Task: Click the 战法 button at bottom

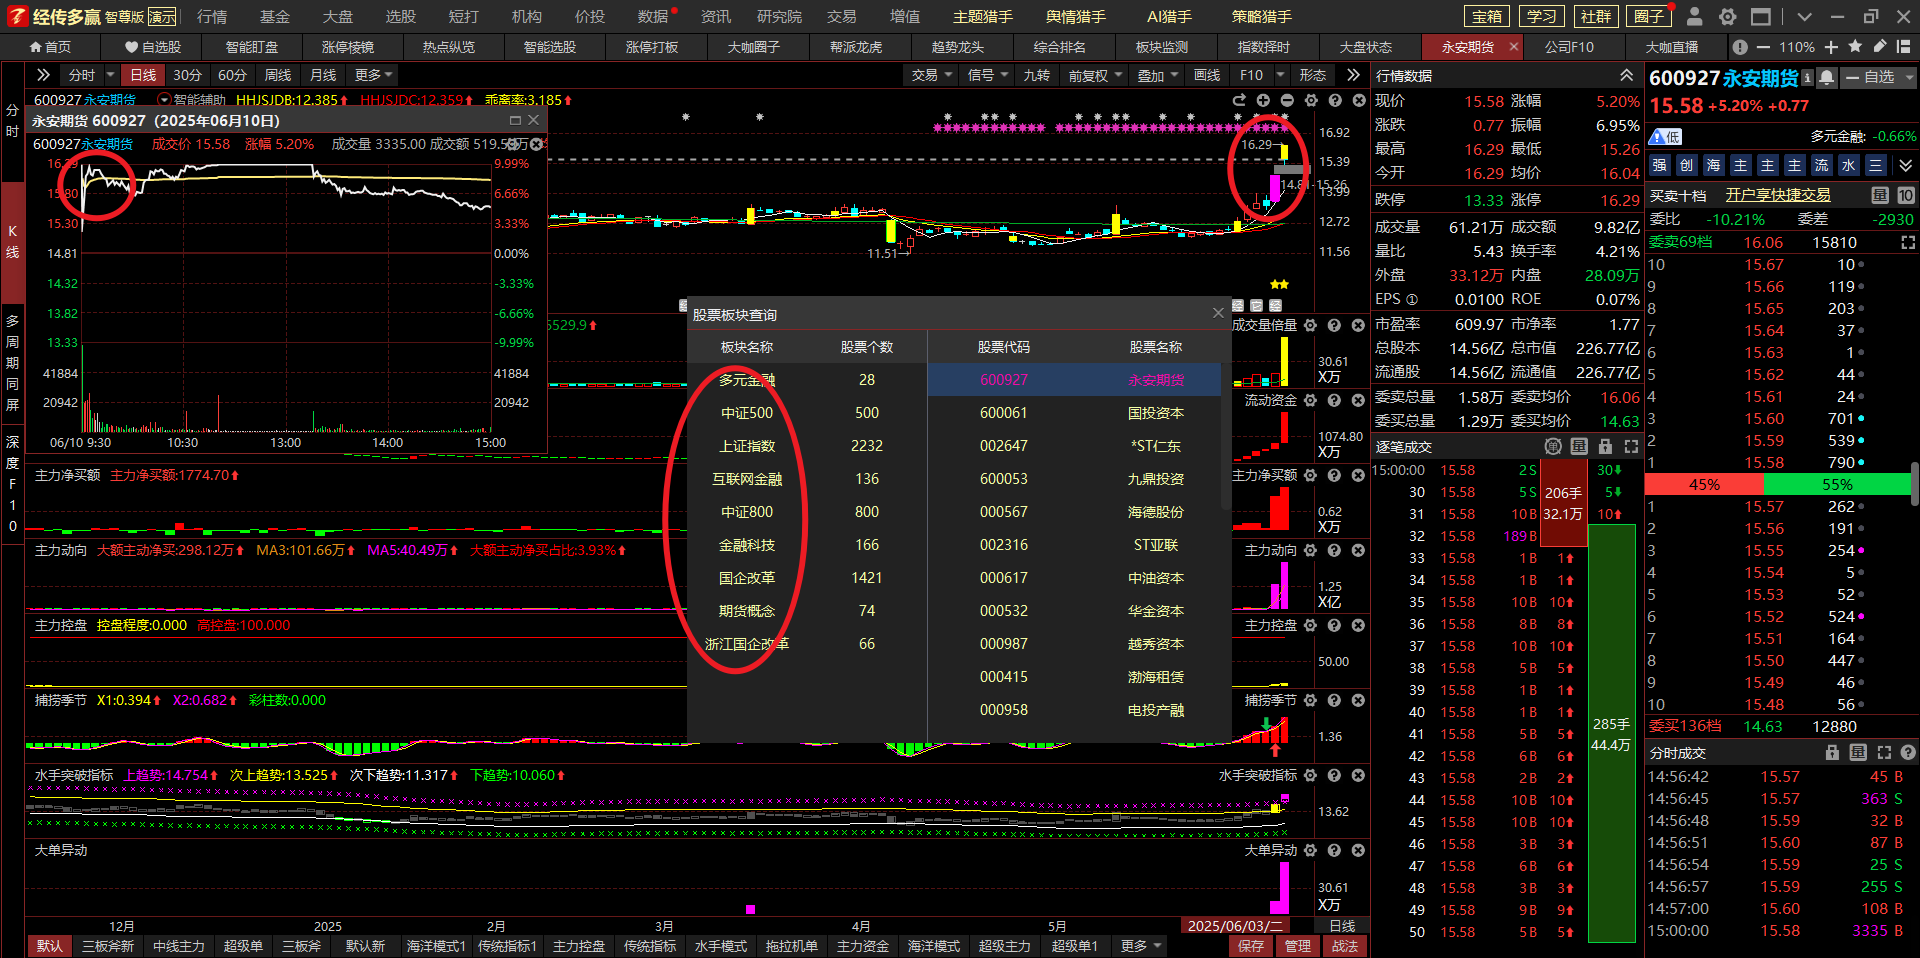Action: pyautogui.click(x=1345, y=946)
